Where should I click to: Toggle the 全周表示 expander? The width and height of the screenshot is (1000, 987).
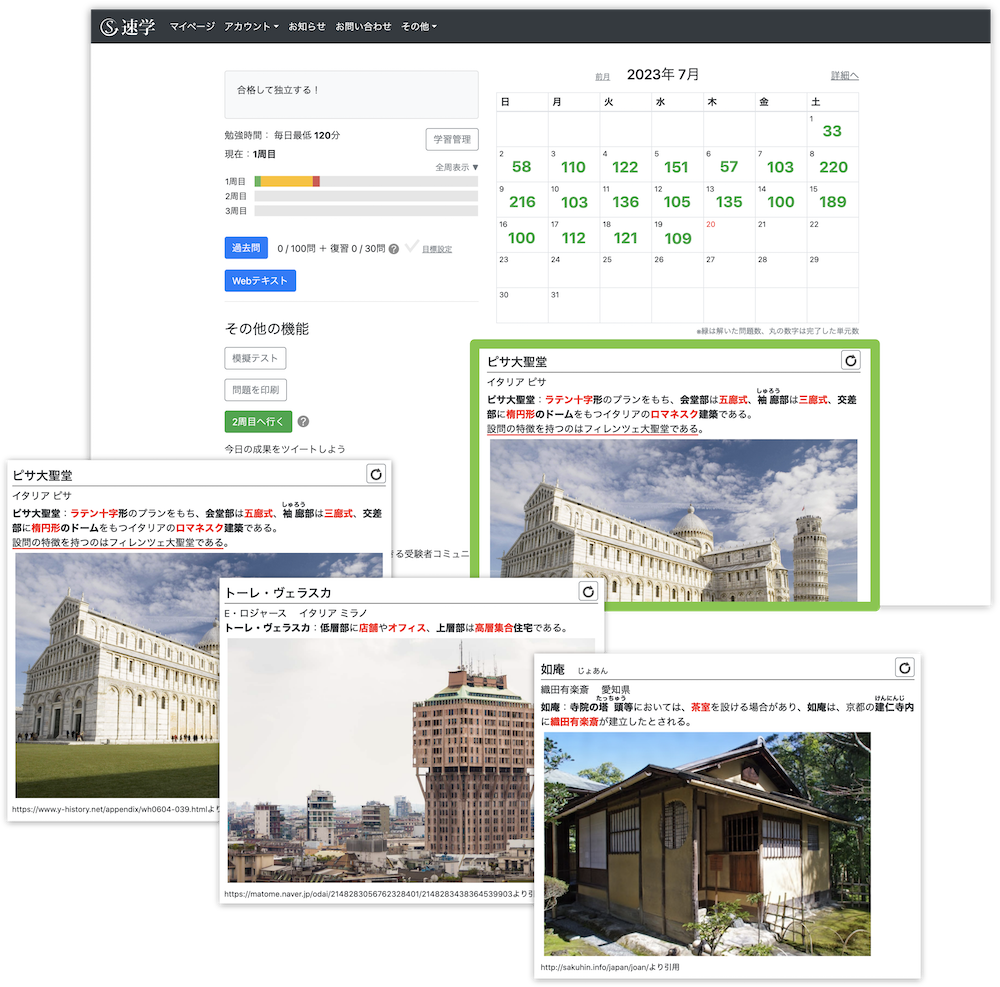[x=457, y=167]
